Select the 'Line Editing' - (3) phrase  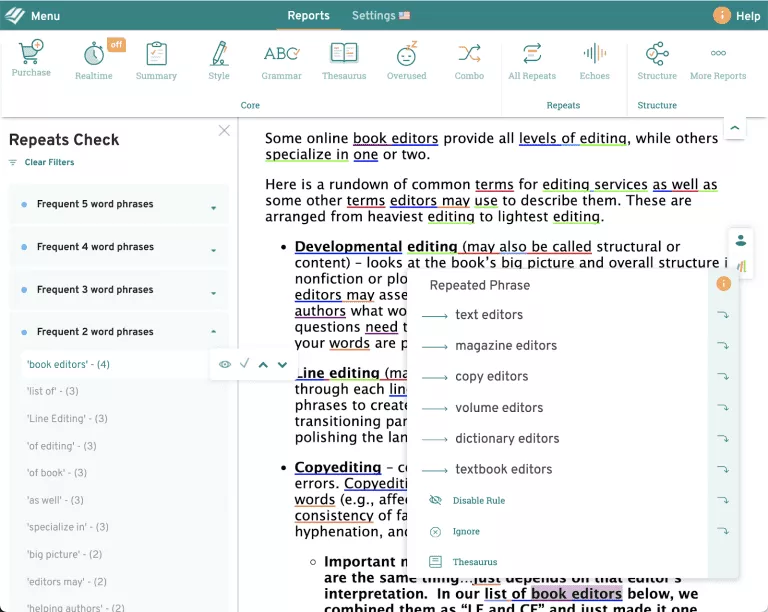coord(67,419)
